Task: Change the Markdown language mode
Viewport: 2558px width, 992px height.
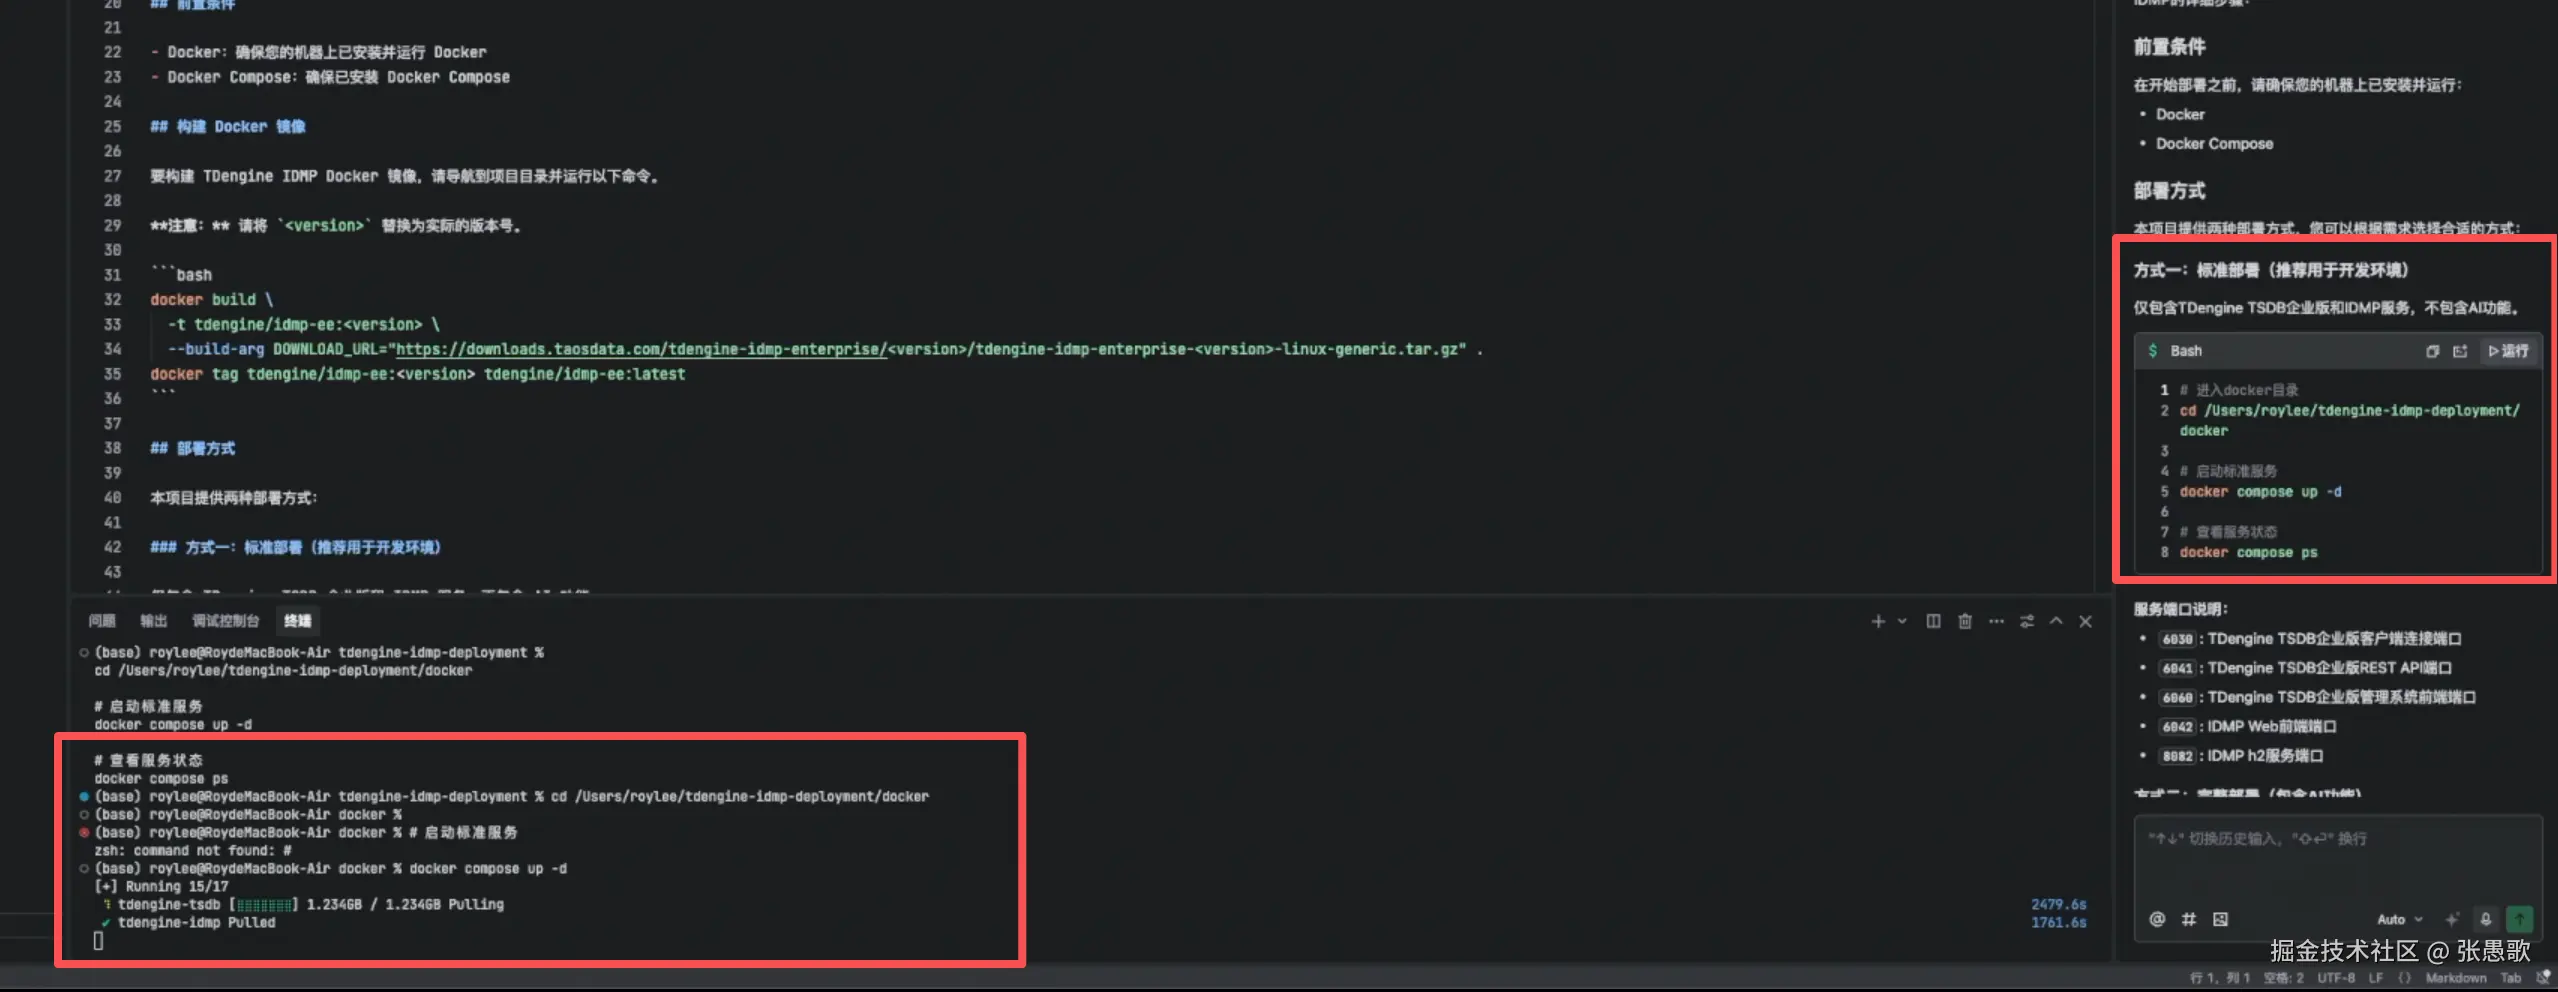Action: (x=2456, y=978)
